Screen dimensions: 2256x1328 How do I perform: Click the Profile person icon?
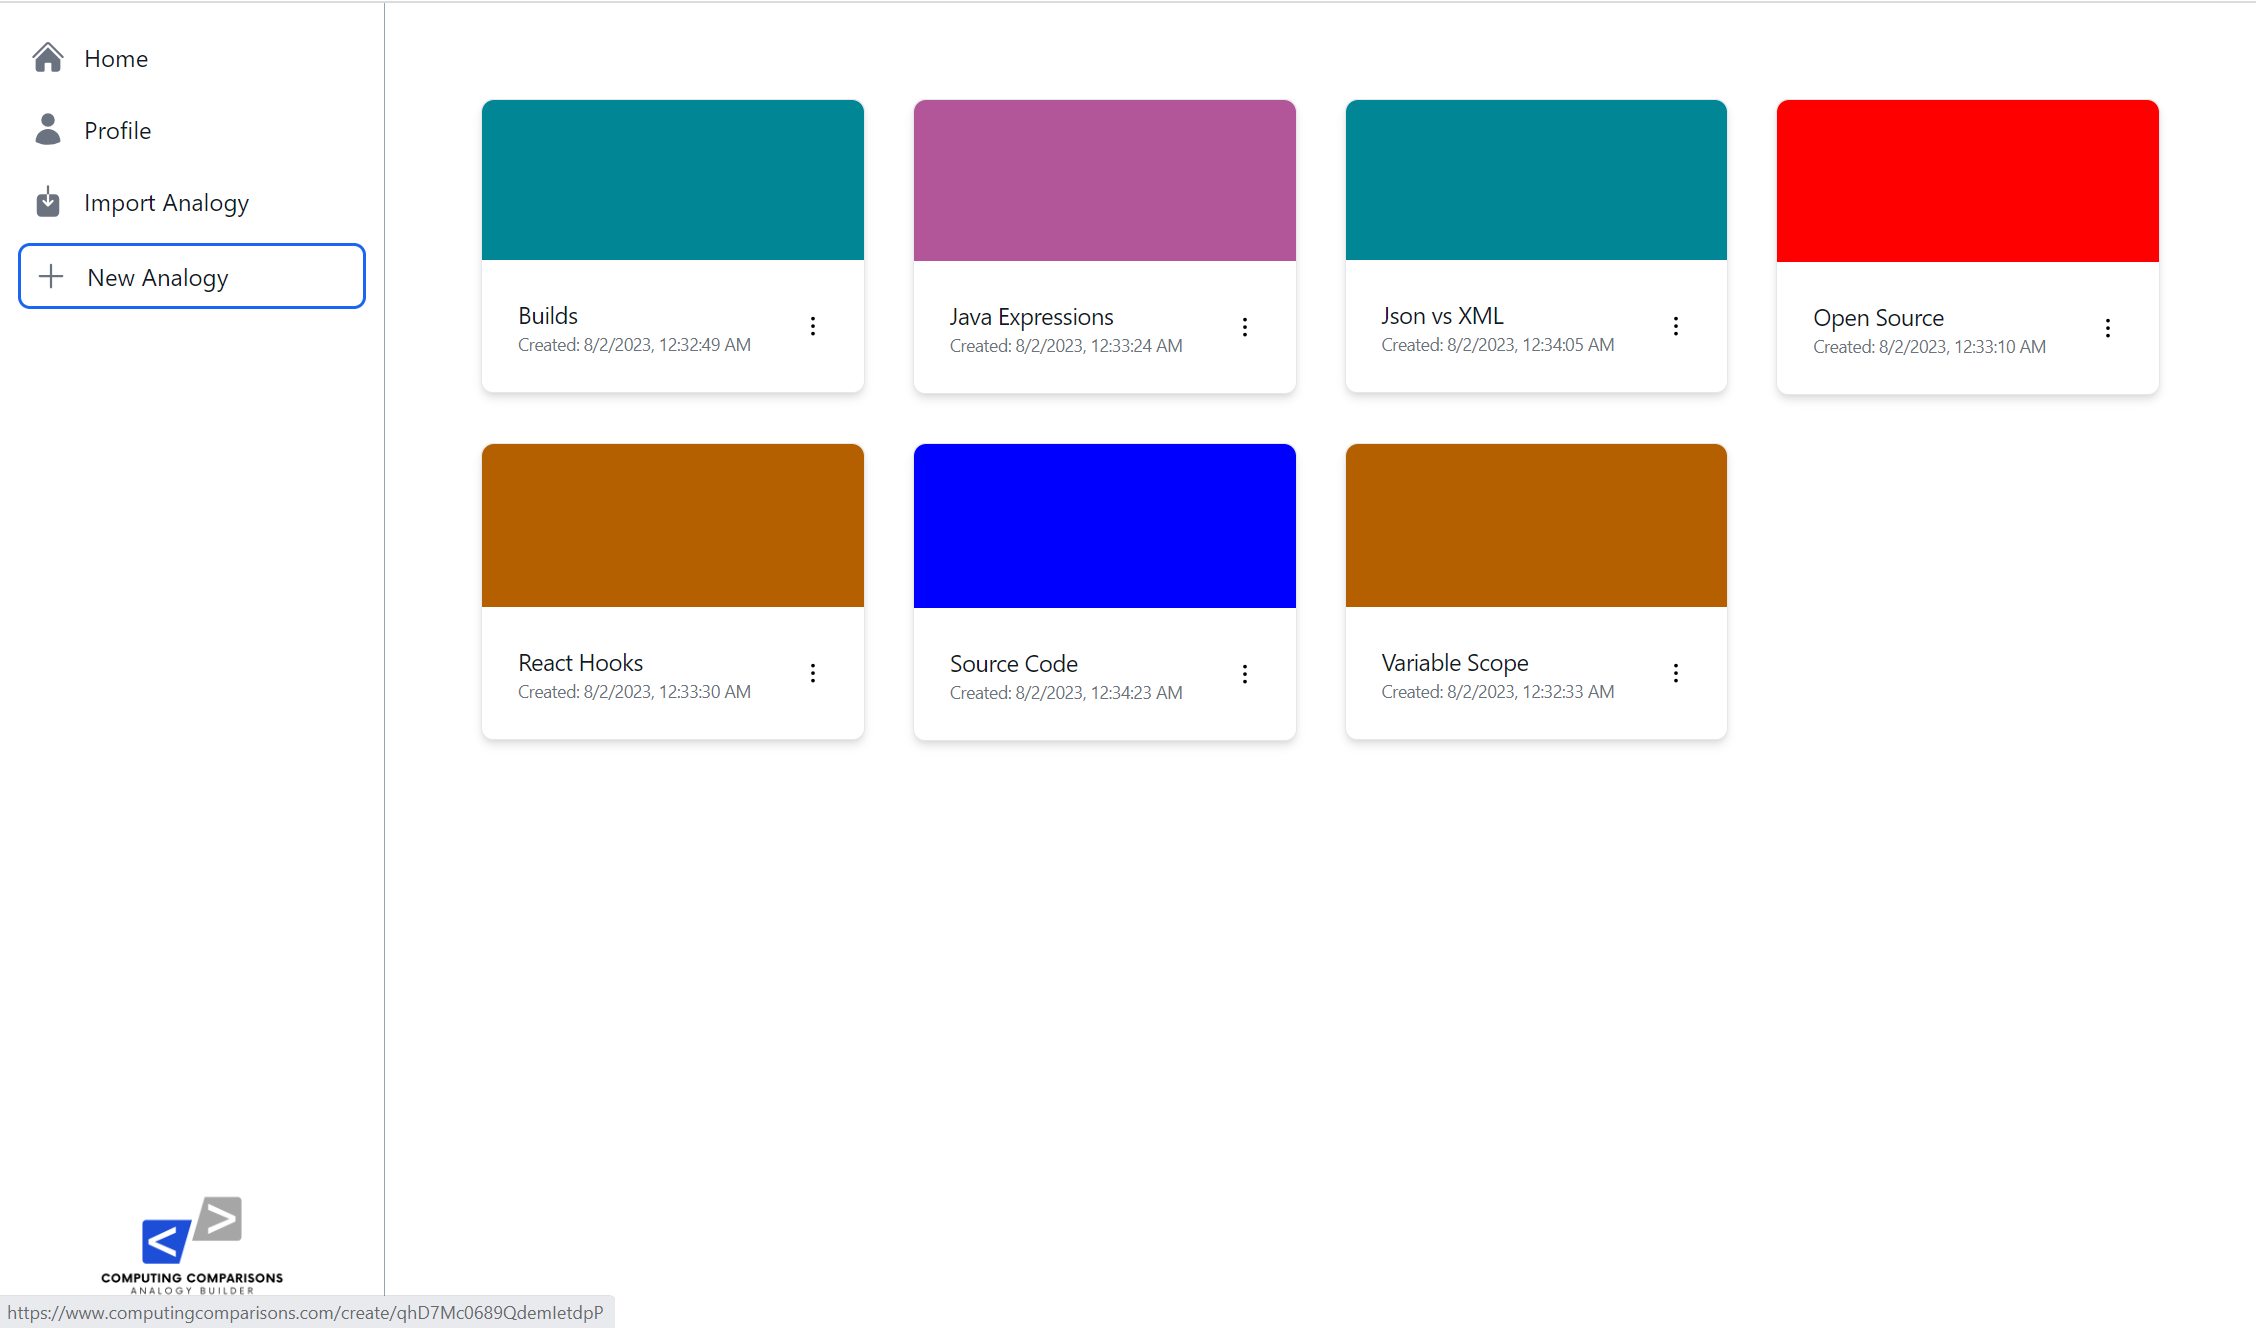coord(48,129)
